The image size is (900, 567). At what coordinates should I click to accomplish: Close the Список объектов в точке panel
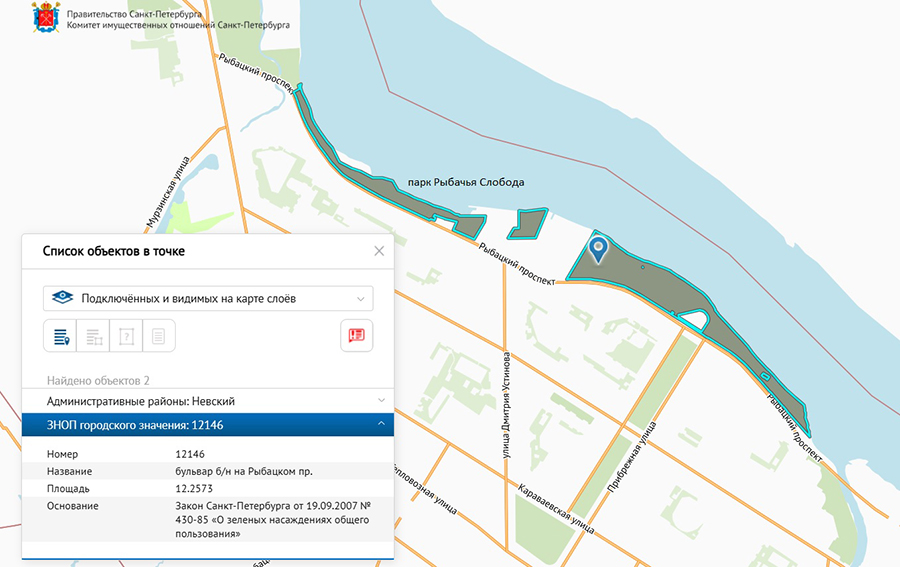coord(379,251)
